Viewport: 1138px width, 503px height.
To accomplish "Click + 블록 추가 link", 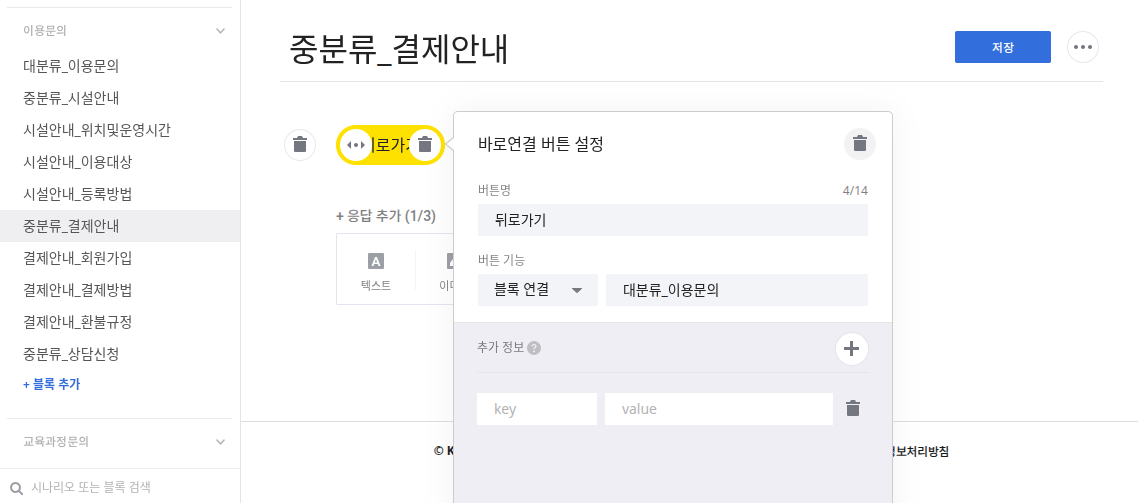I will point(51,384).
